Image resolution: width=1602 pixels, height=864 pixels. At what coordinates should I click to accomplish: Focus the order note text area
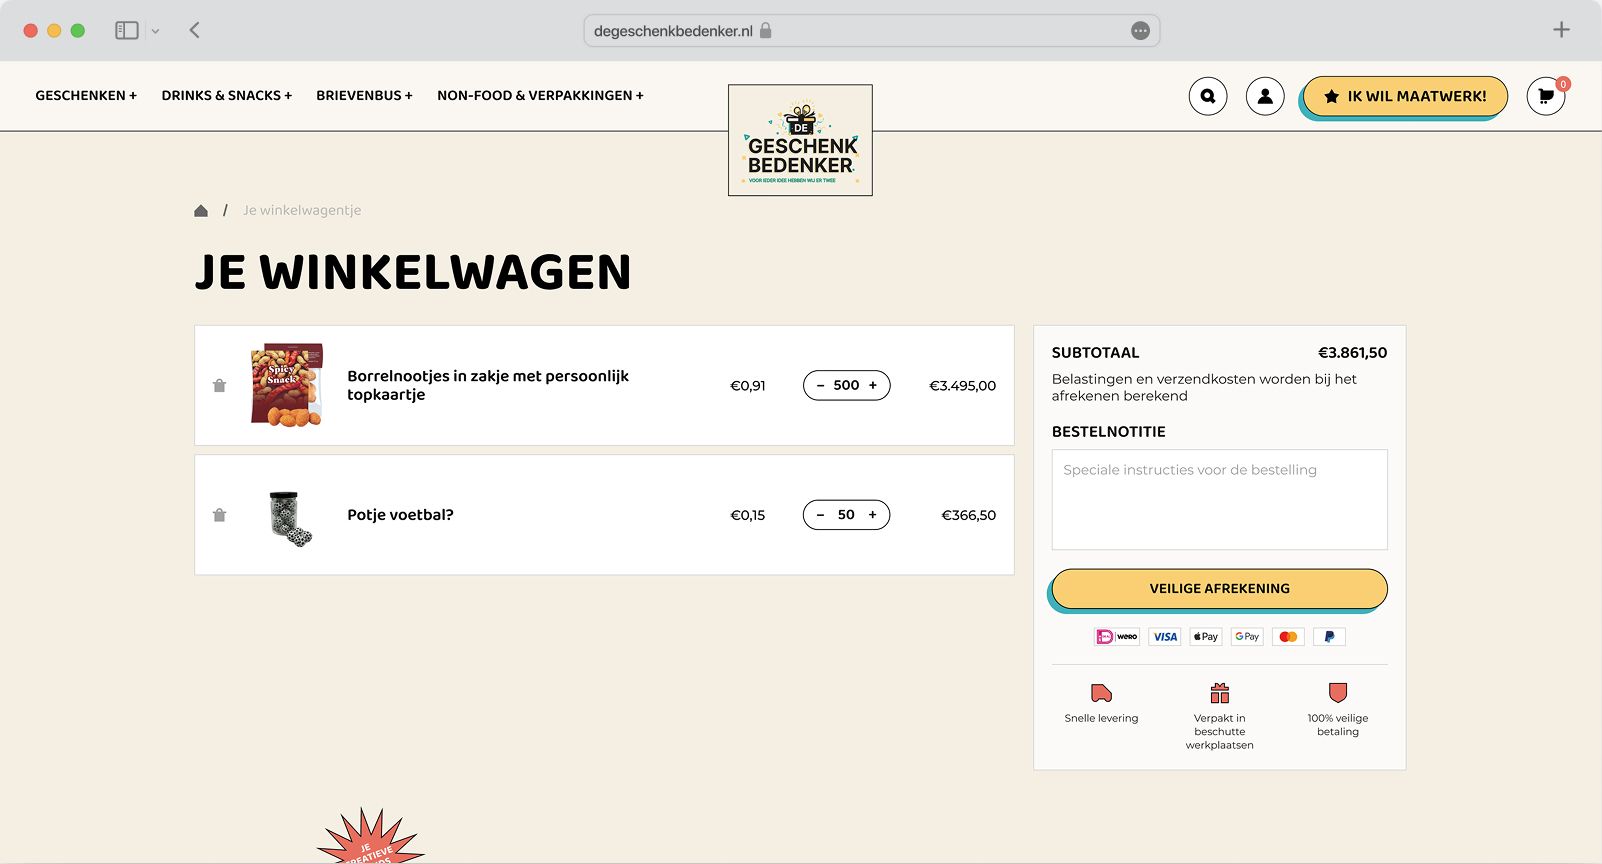(x=1220, y=500)
